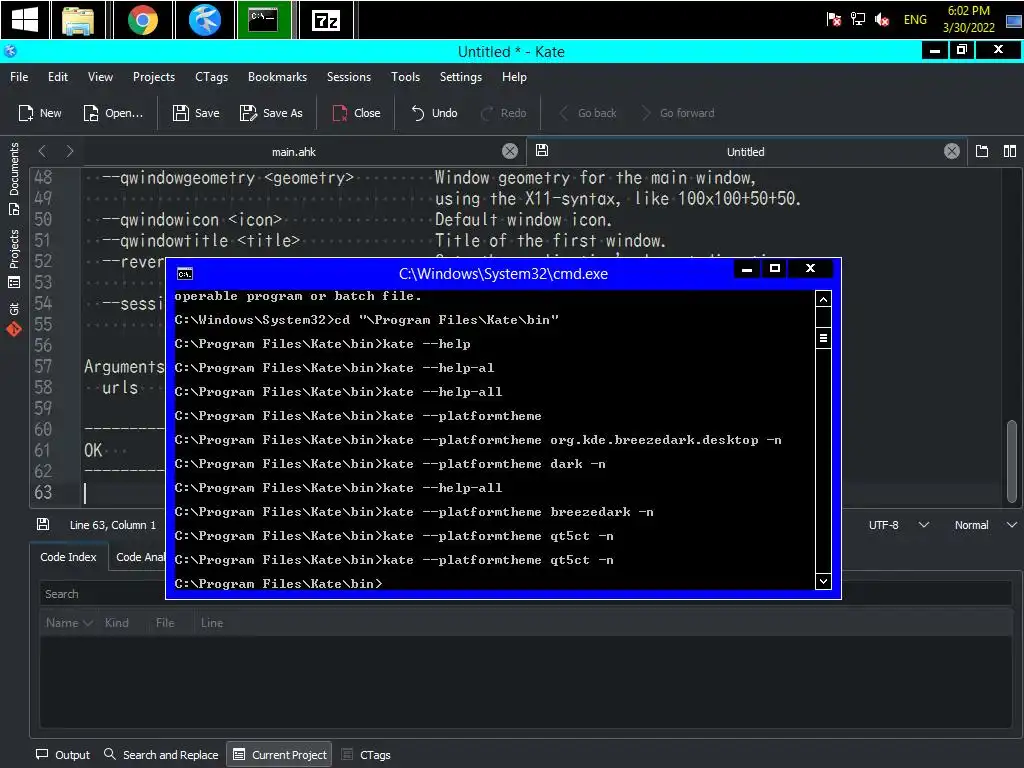The image size is (1024, 768).
Task: Open the CTags menu
Action: (x=212, y=76)
